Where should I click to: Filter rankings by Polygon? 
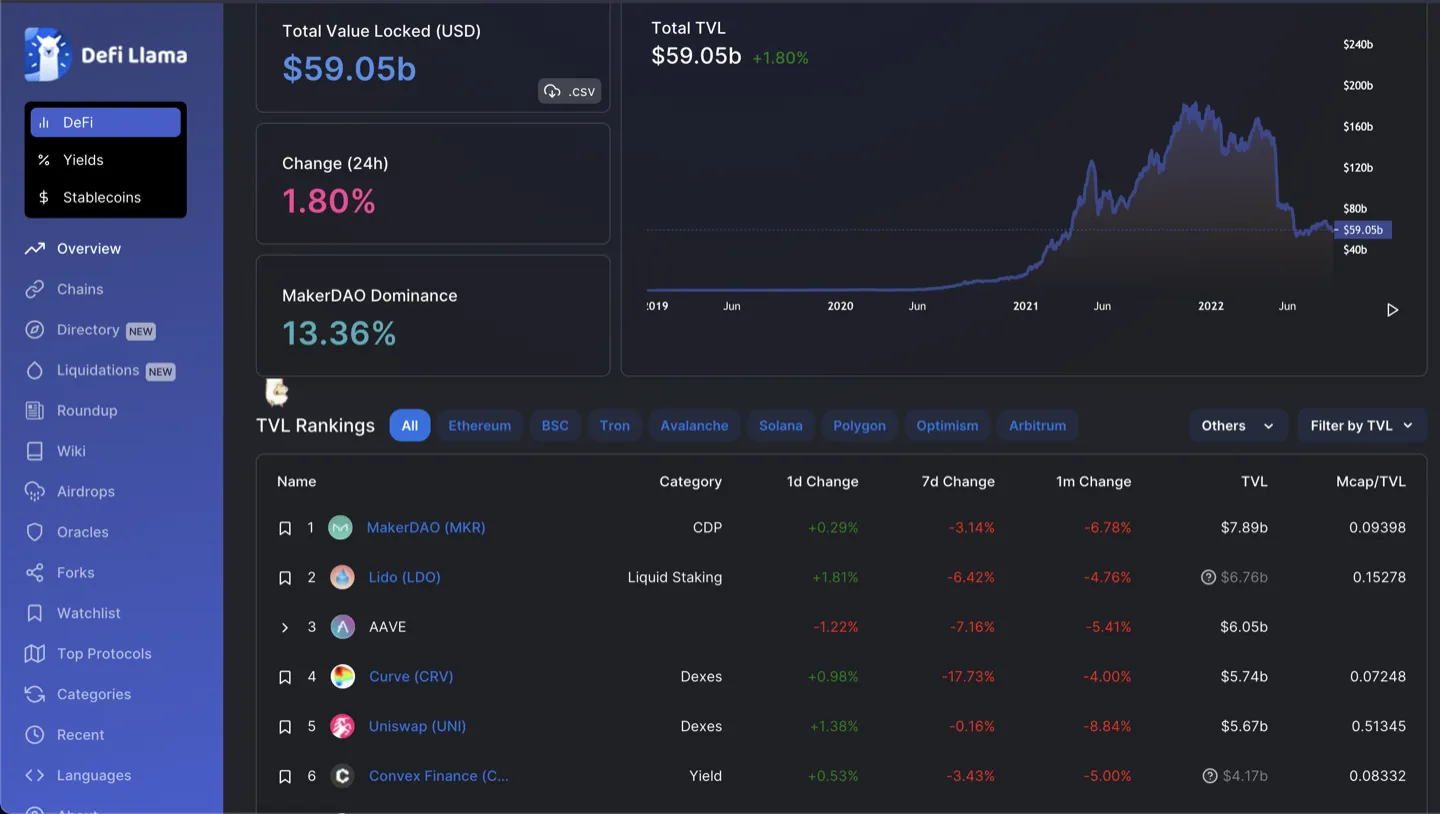pos(860,425)
